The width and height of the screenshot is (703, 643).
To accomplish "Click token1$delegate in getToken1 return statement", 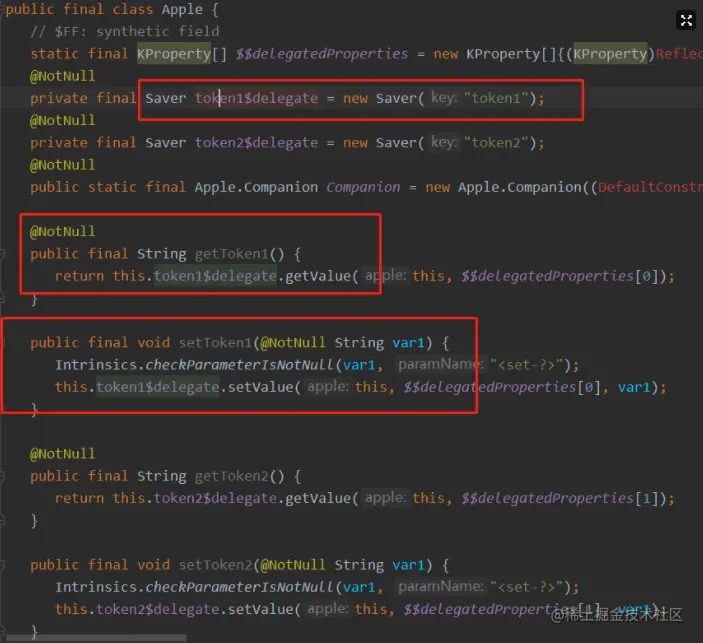I will click(x=215, y=276).
